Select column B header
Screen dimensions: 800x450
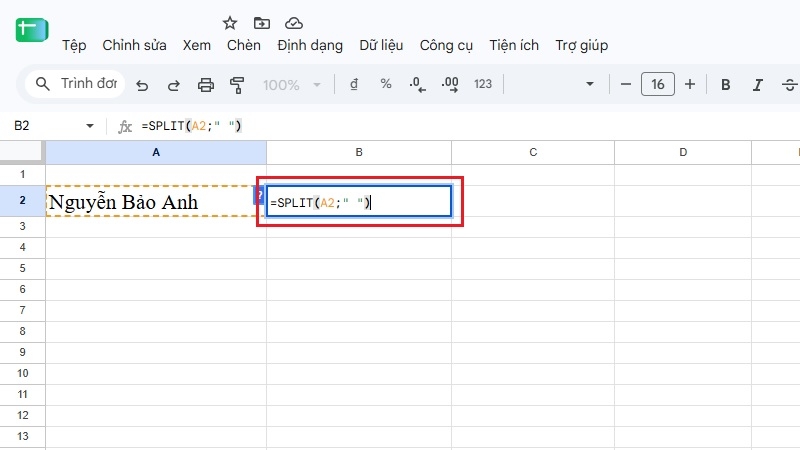point(359,152)
